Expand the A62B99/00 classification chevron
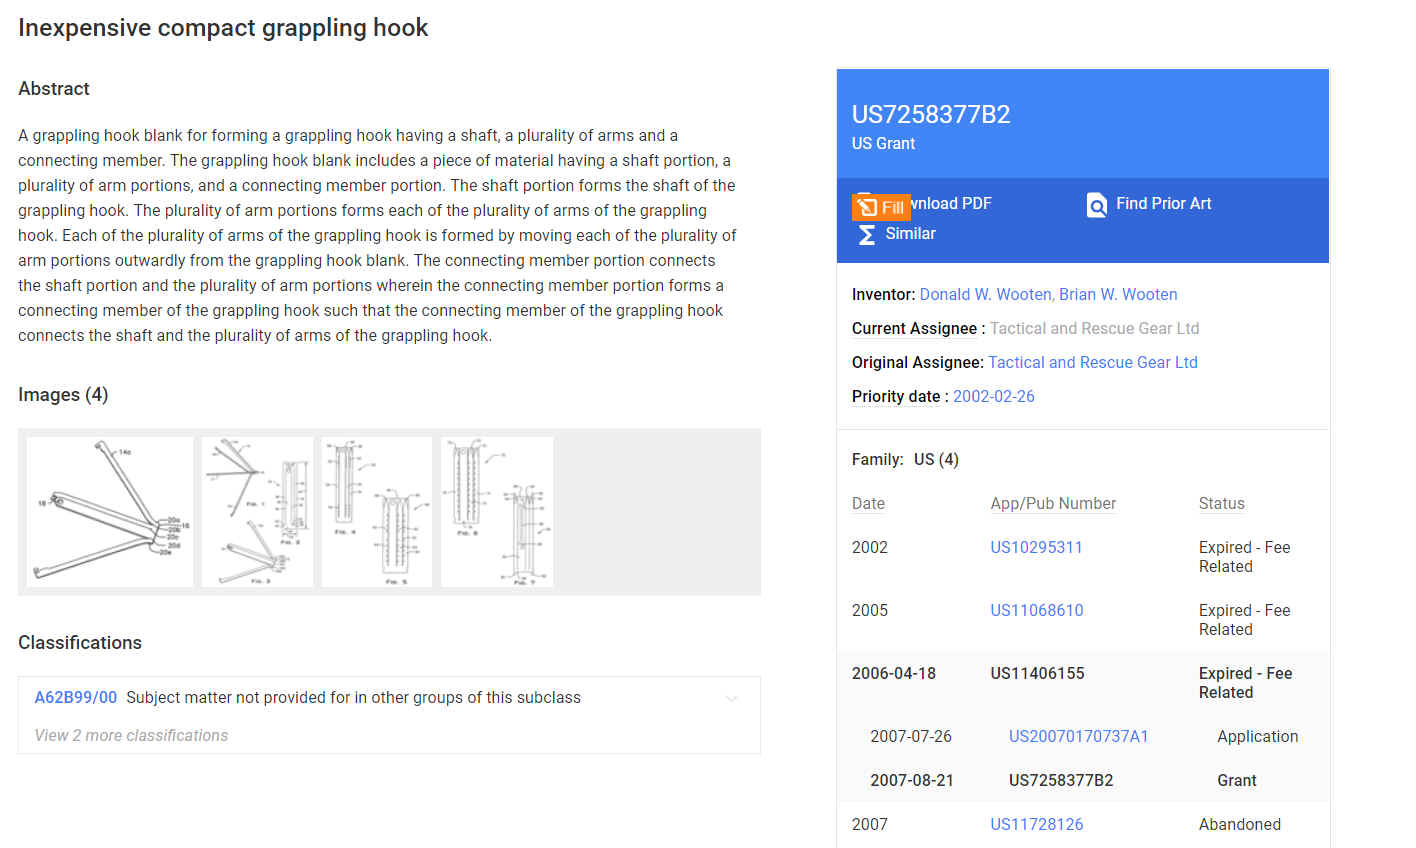 (x=732, y=698)
